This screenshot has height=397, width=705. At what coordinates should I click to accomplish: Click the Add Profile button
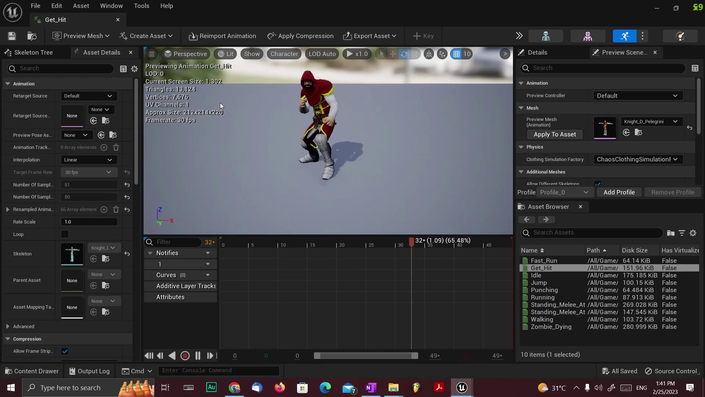click(619, 192)
